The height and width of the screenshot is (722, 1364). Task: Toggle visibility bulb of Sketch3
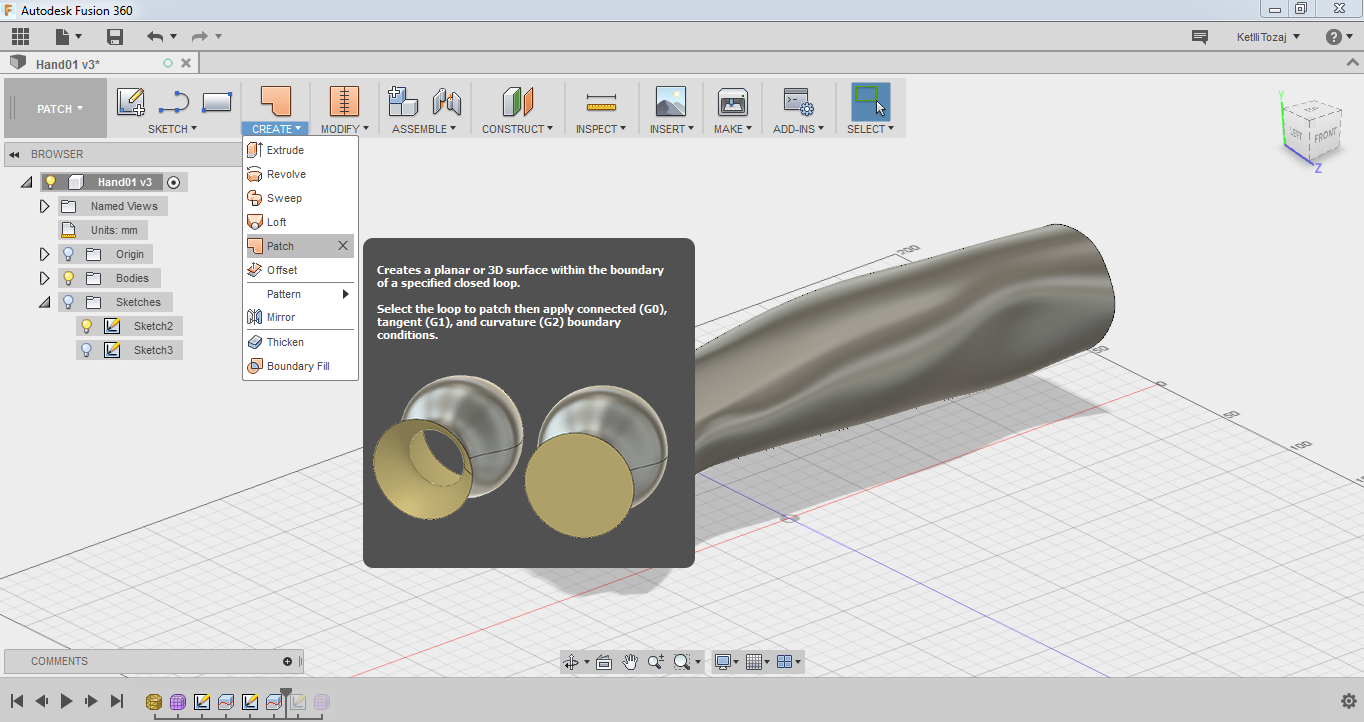[87, 350]
